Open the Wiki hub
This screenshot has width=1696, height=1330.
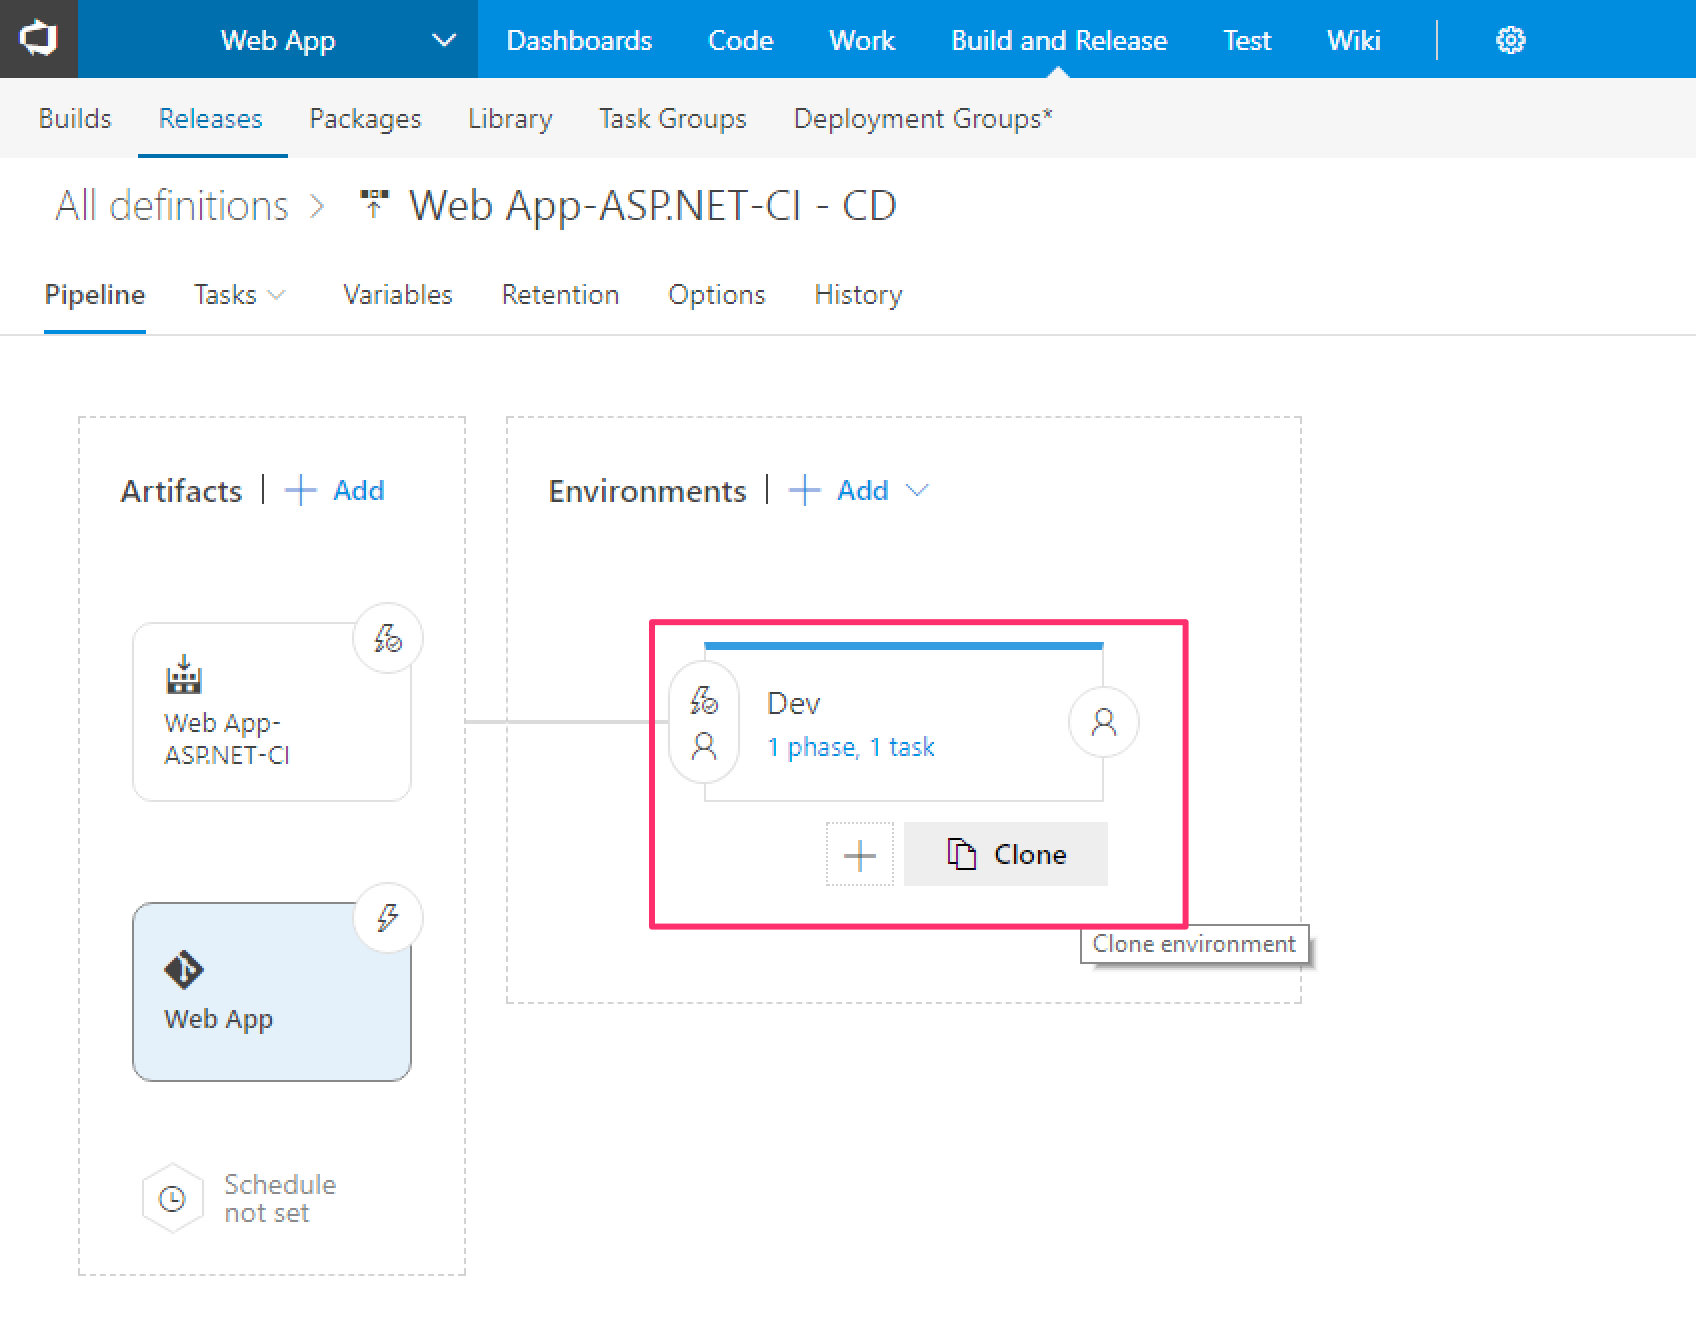1354,40
